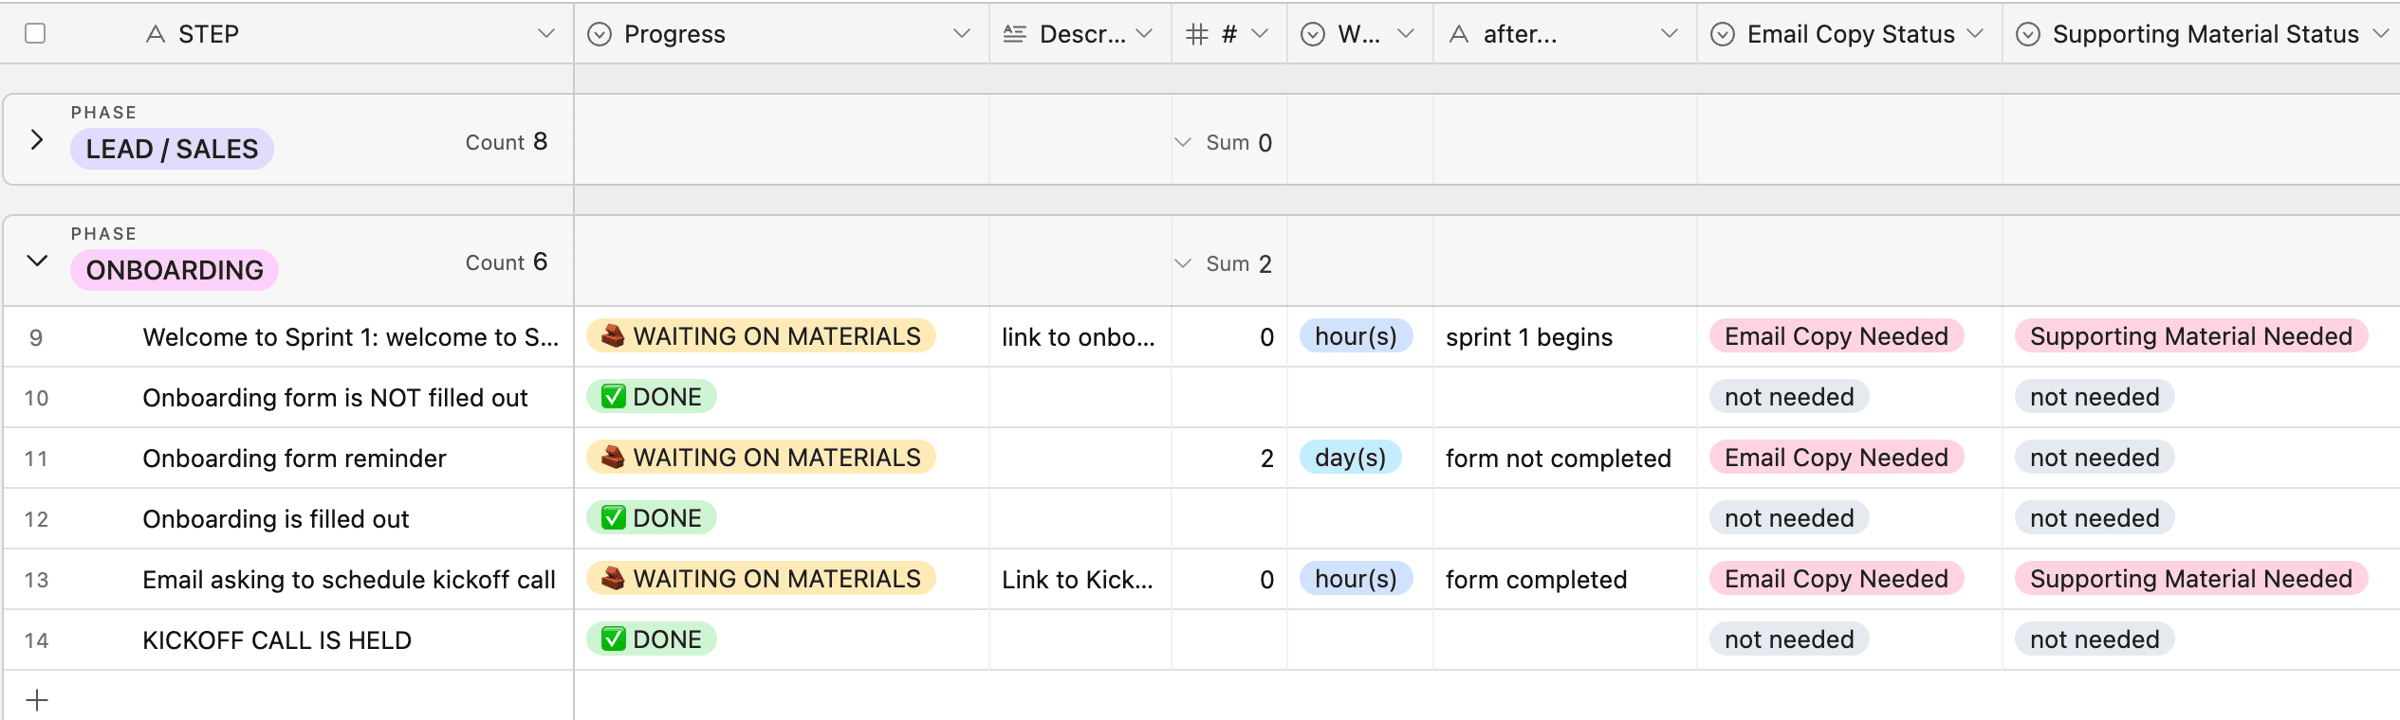Select the 'Onboarding form reminder' cell
Viewport: 2400px width, 720px height.
(294, 458)
